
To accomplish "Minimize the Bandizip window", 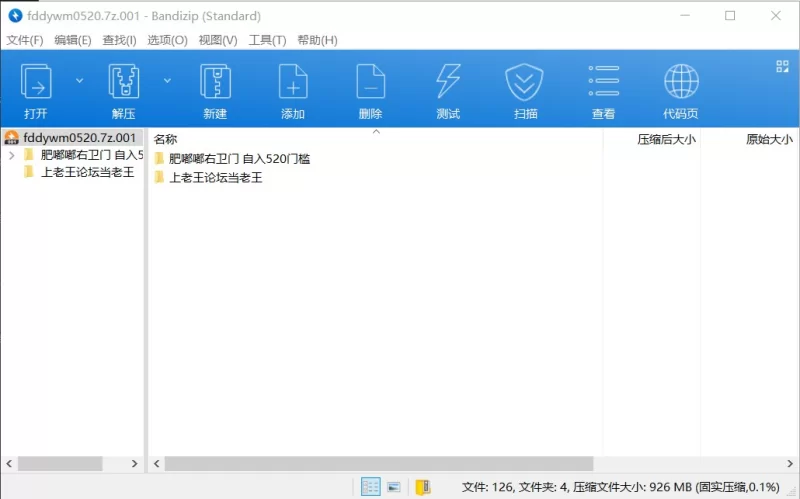I will (x=685, y=16).
